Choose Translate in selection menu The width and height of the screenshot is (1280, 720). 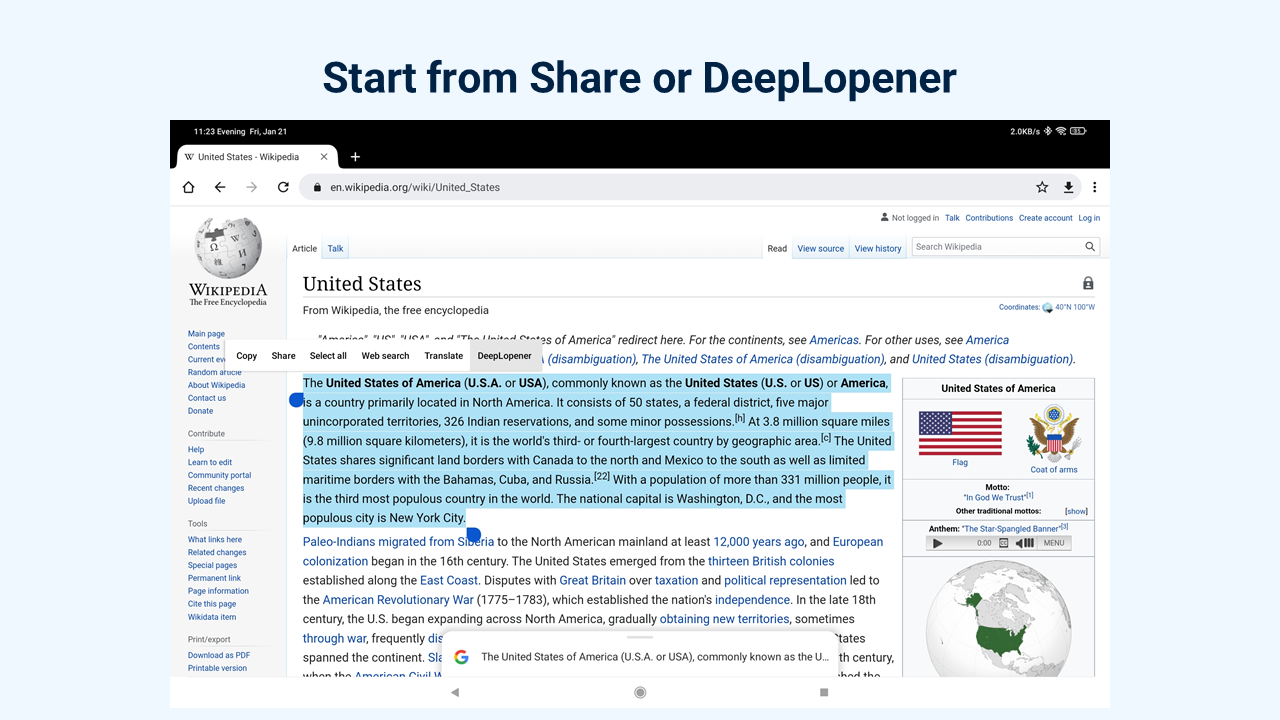pos(443,356)
